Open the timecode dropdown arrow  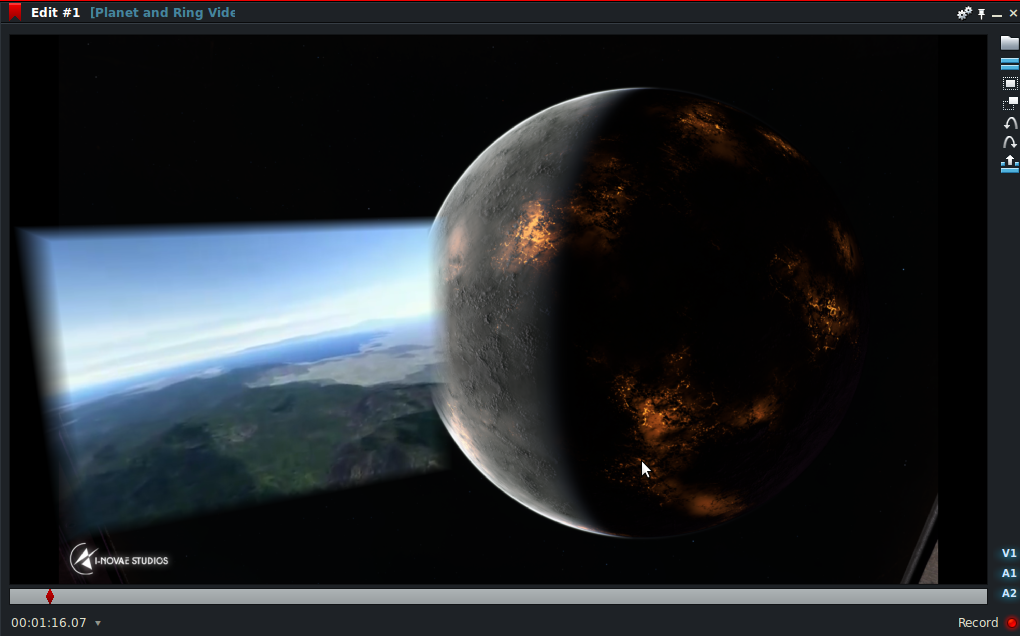pyautogui.click(x=98, y=623)
